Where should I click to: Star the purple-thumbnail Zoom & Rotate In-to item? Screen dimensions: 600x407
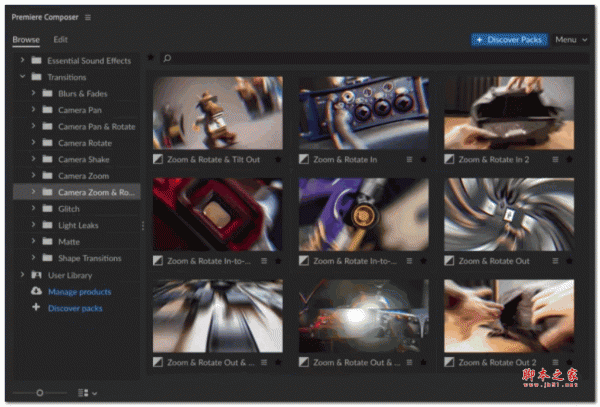click(x=424, y=261)
